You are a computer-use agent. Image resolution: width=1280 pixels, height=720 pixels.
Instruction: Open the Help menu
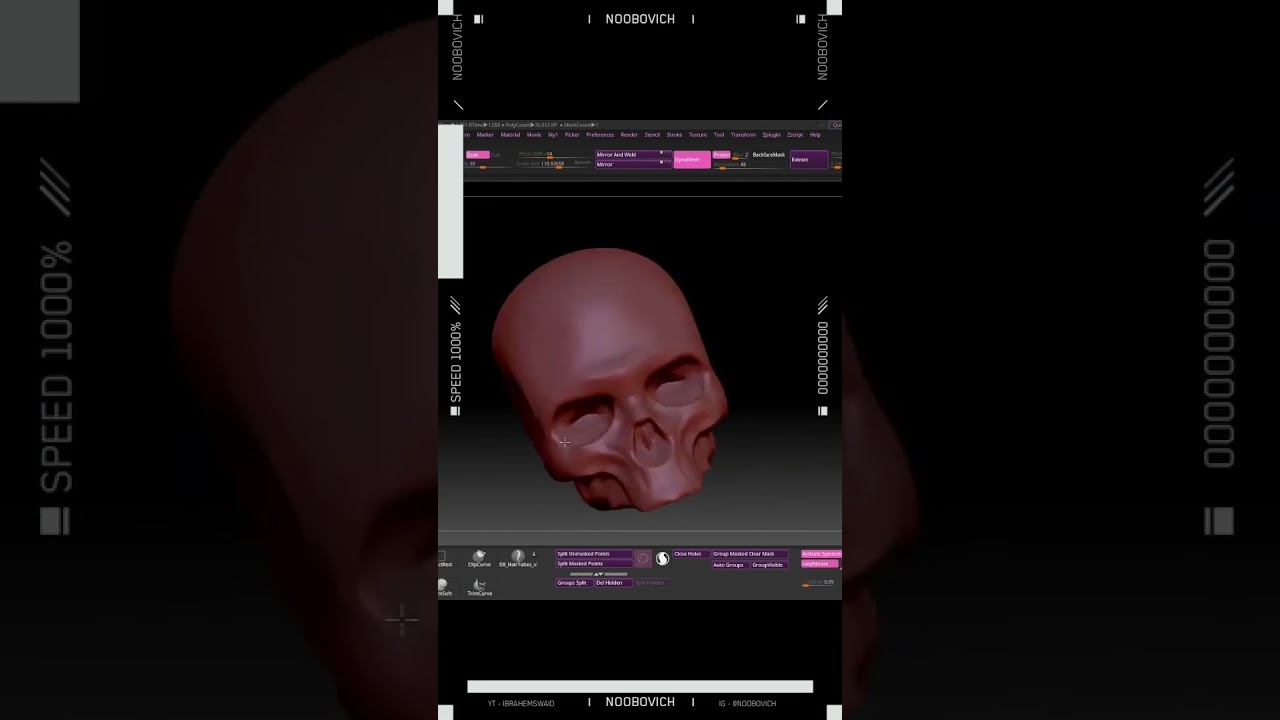point(815,135)
